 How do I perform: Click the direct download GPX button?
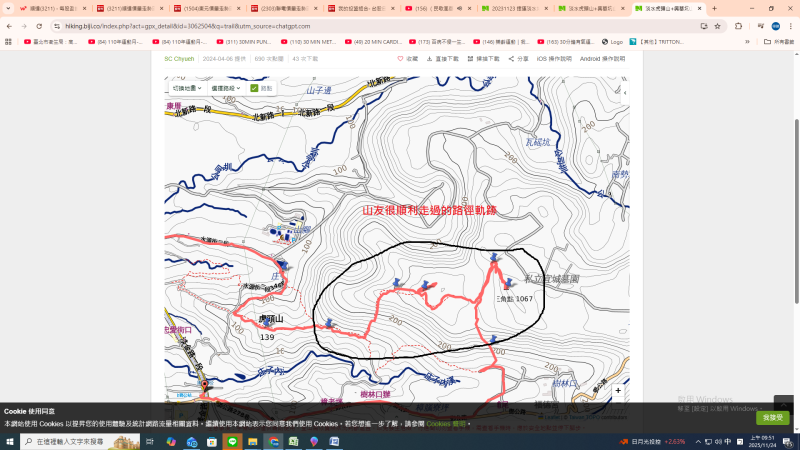click(442, 59)
